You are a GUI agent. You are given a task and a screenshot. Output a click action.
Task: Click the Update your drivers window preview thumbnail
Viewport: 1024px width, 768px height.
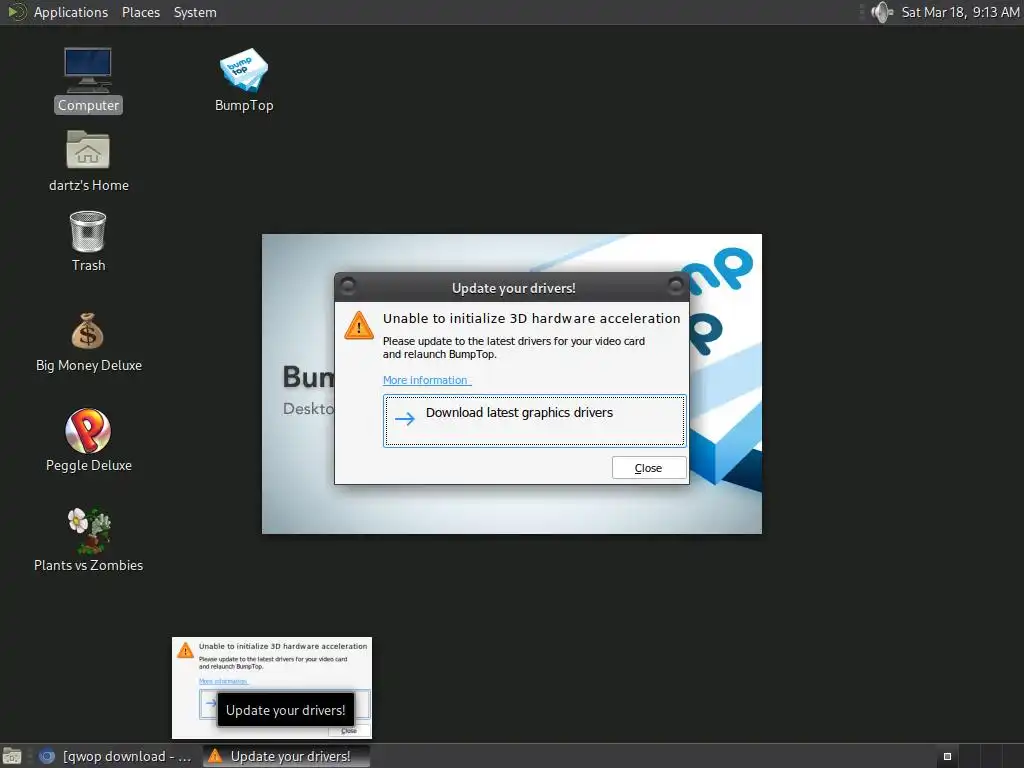coord(272,688)
